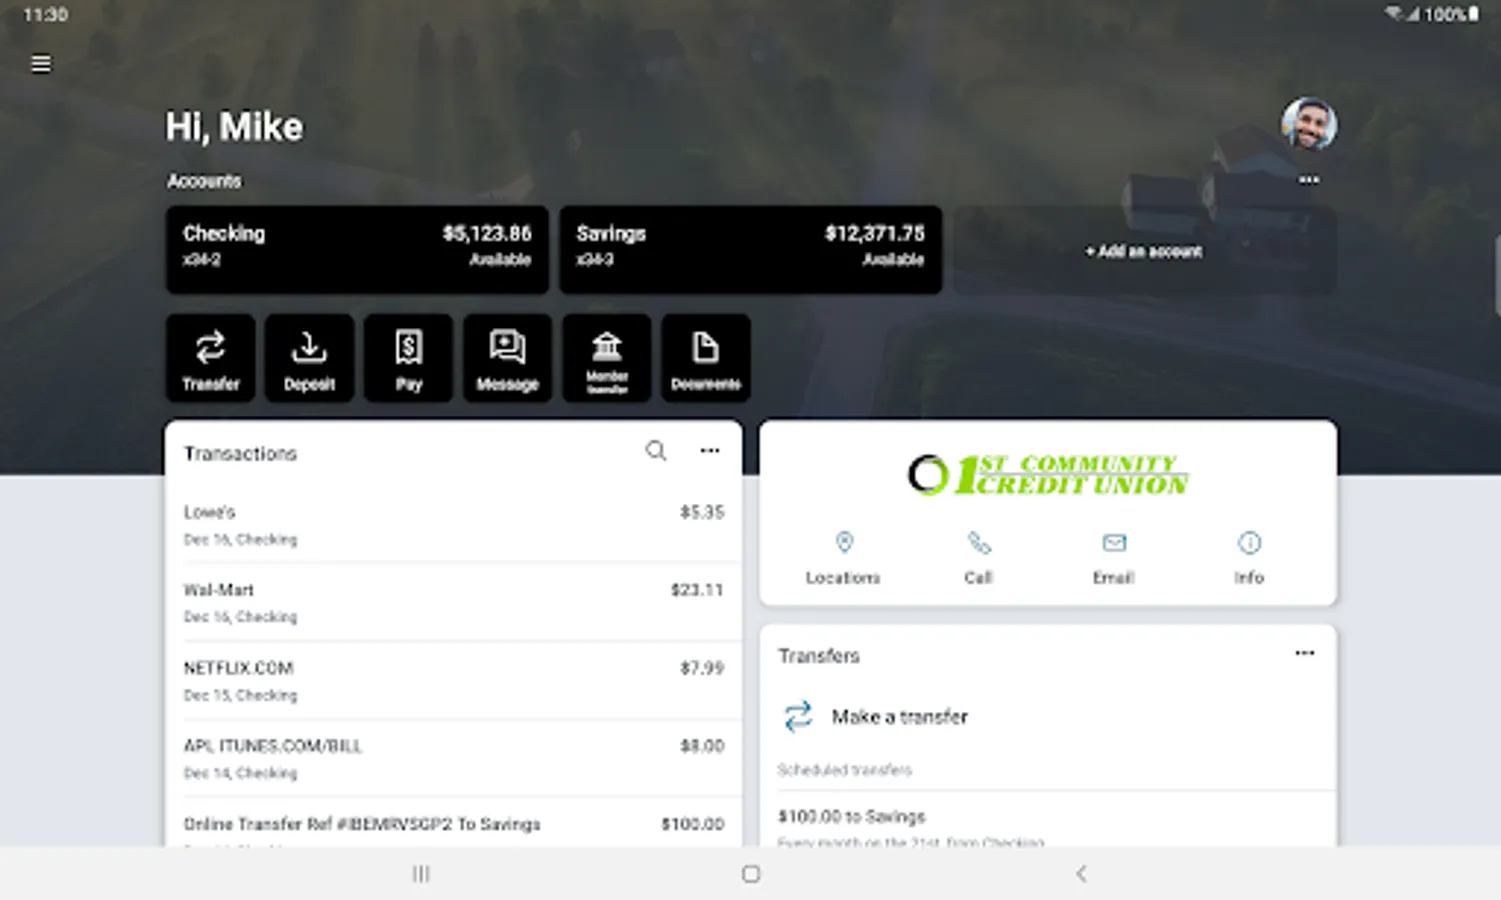Search transactions with the magnifier icon

pyautogui.click(x=656, y=451)
